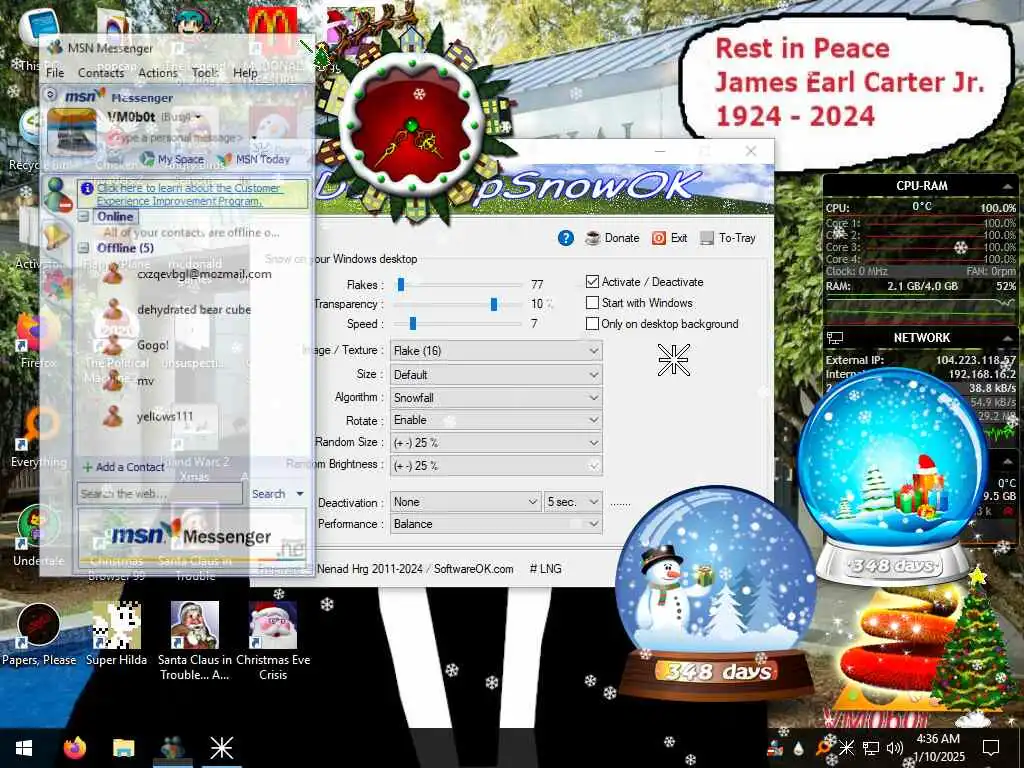
Task: Click Customer Experience Improvement Program link
Action: click(188, 195)
